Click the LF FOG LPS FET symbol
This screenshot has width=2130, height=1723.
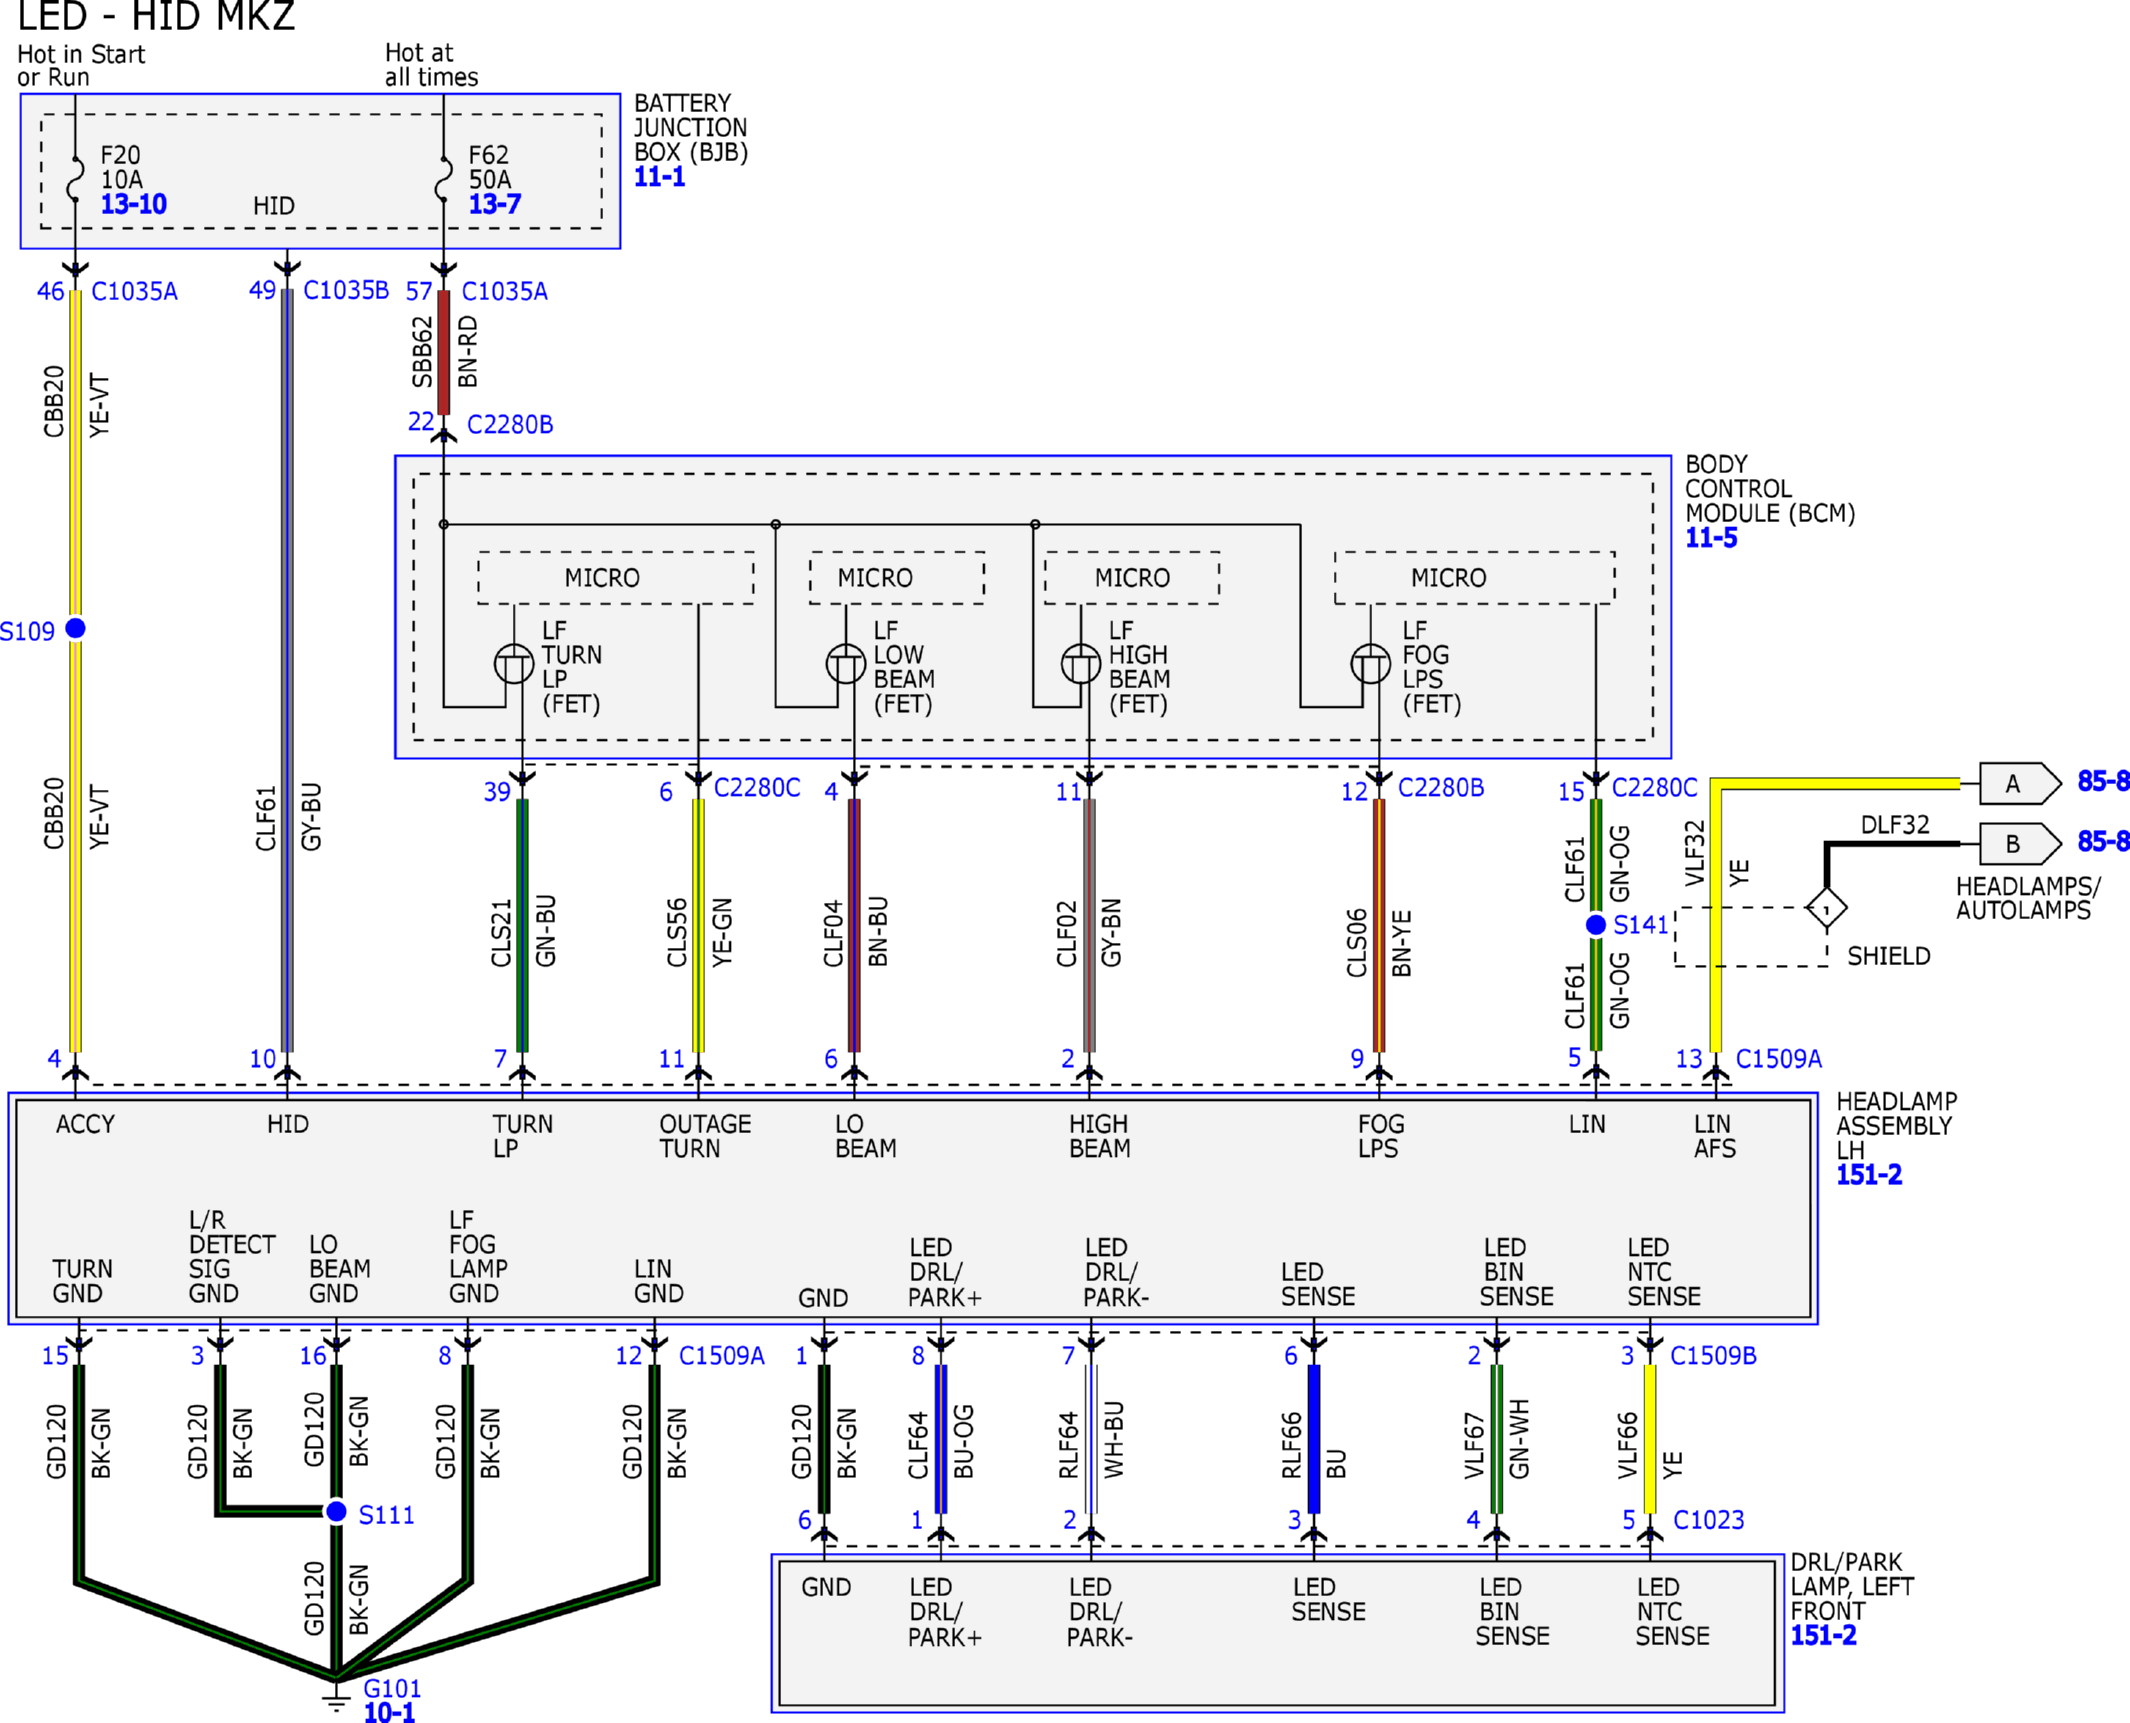point(1371,664)
